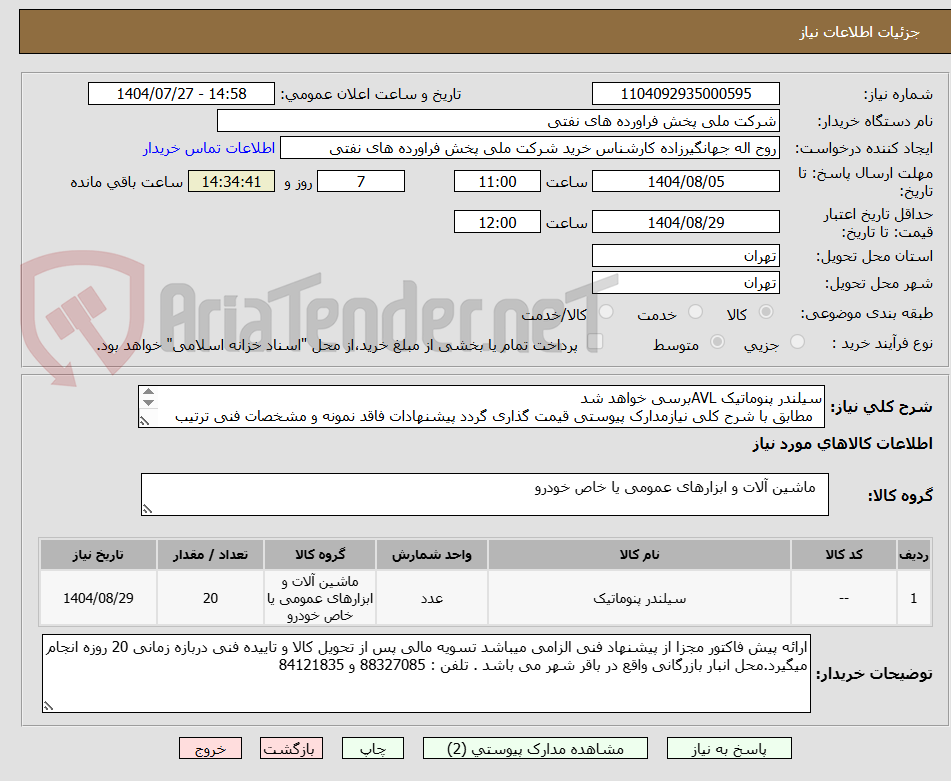The width and height of the screenshot is (951, 781).
Task: Click the remaining time field 14:34:41
Action: tap(231, 181)
